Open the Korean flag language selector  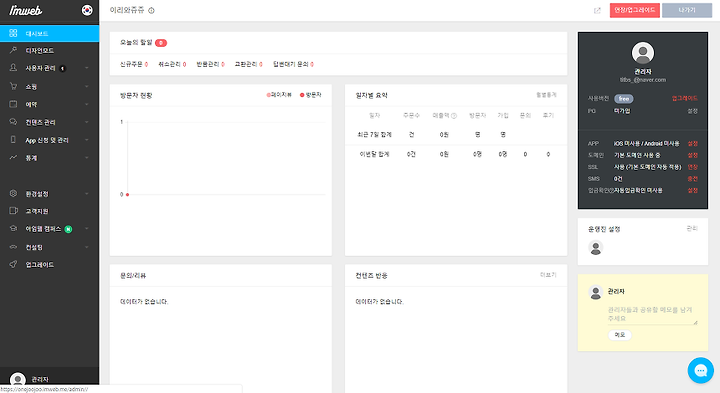(x=87, y=10)
